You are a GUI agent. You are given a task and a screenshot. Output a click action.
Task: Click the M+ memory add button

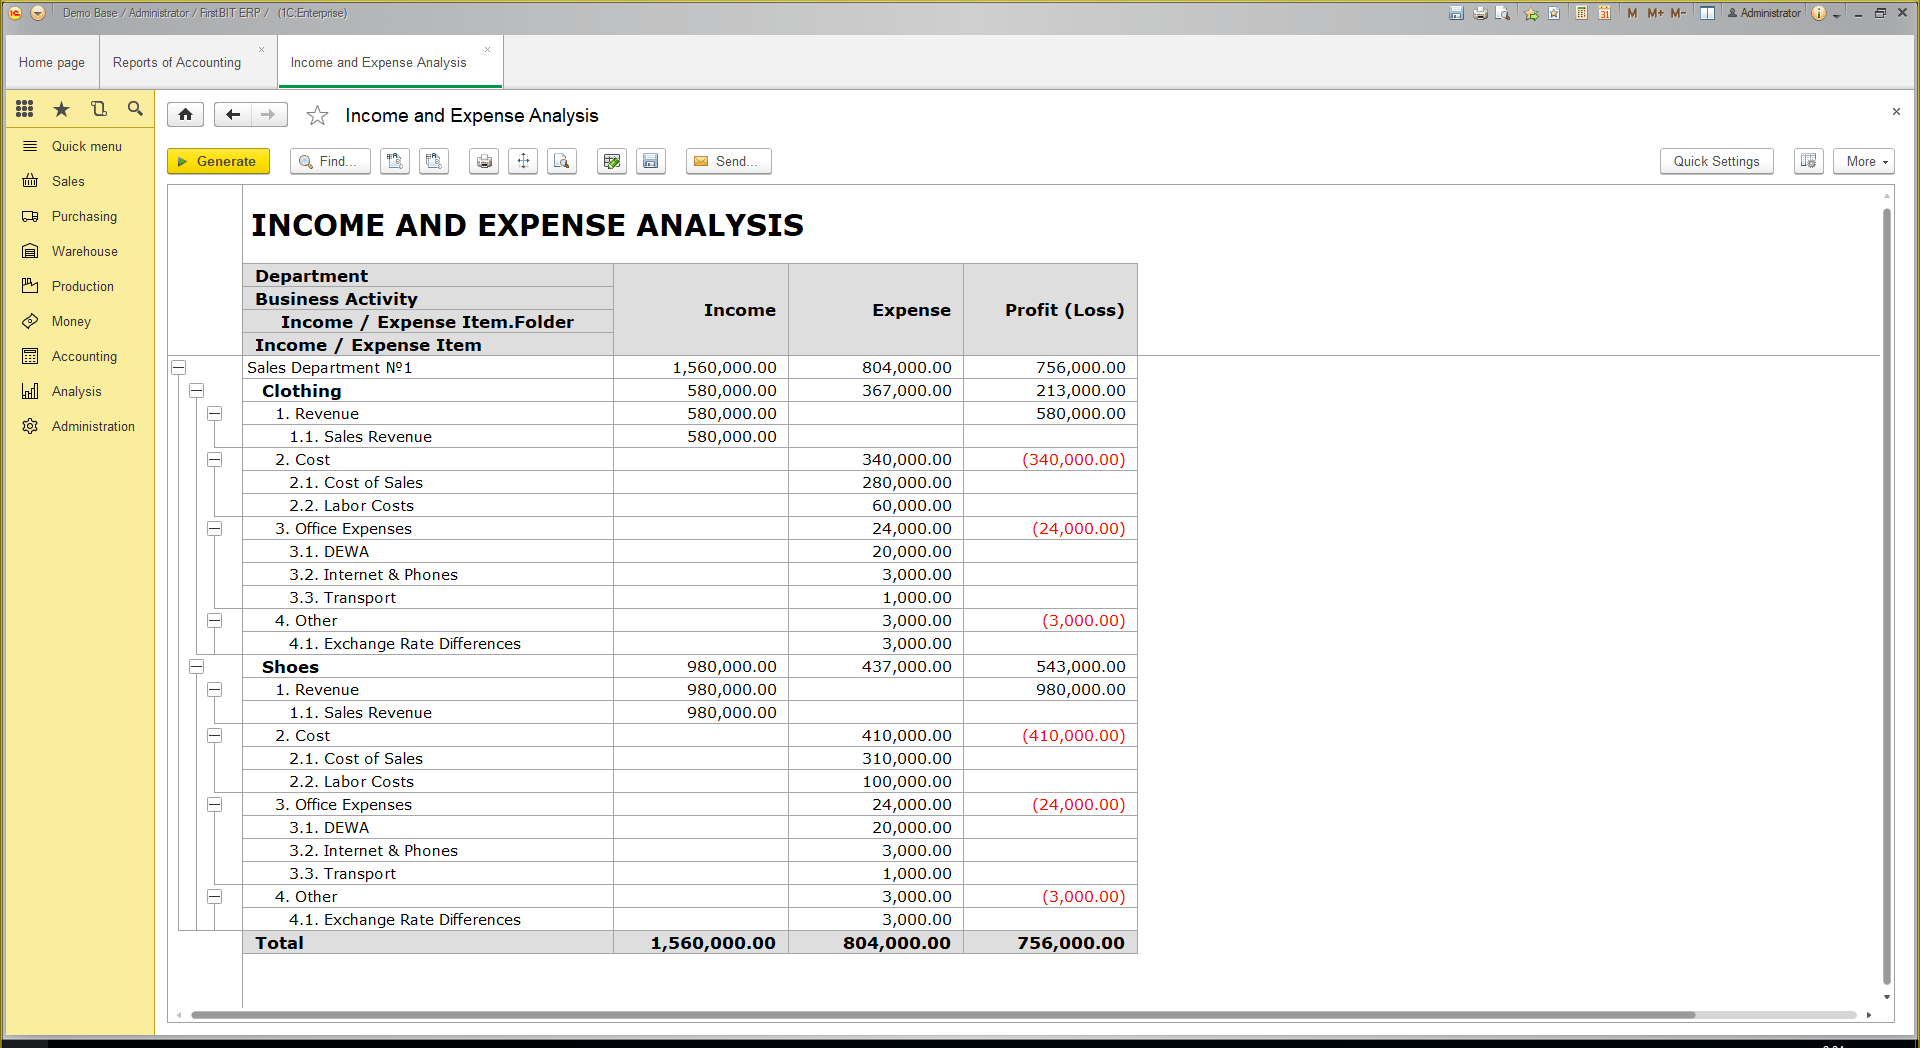pyautogui.click(x=1655, y=13)
